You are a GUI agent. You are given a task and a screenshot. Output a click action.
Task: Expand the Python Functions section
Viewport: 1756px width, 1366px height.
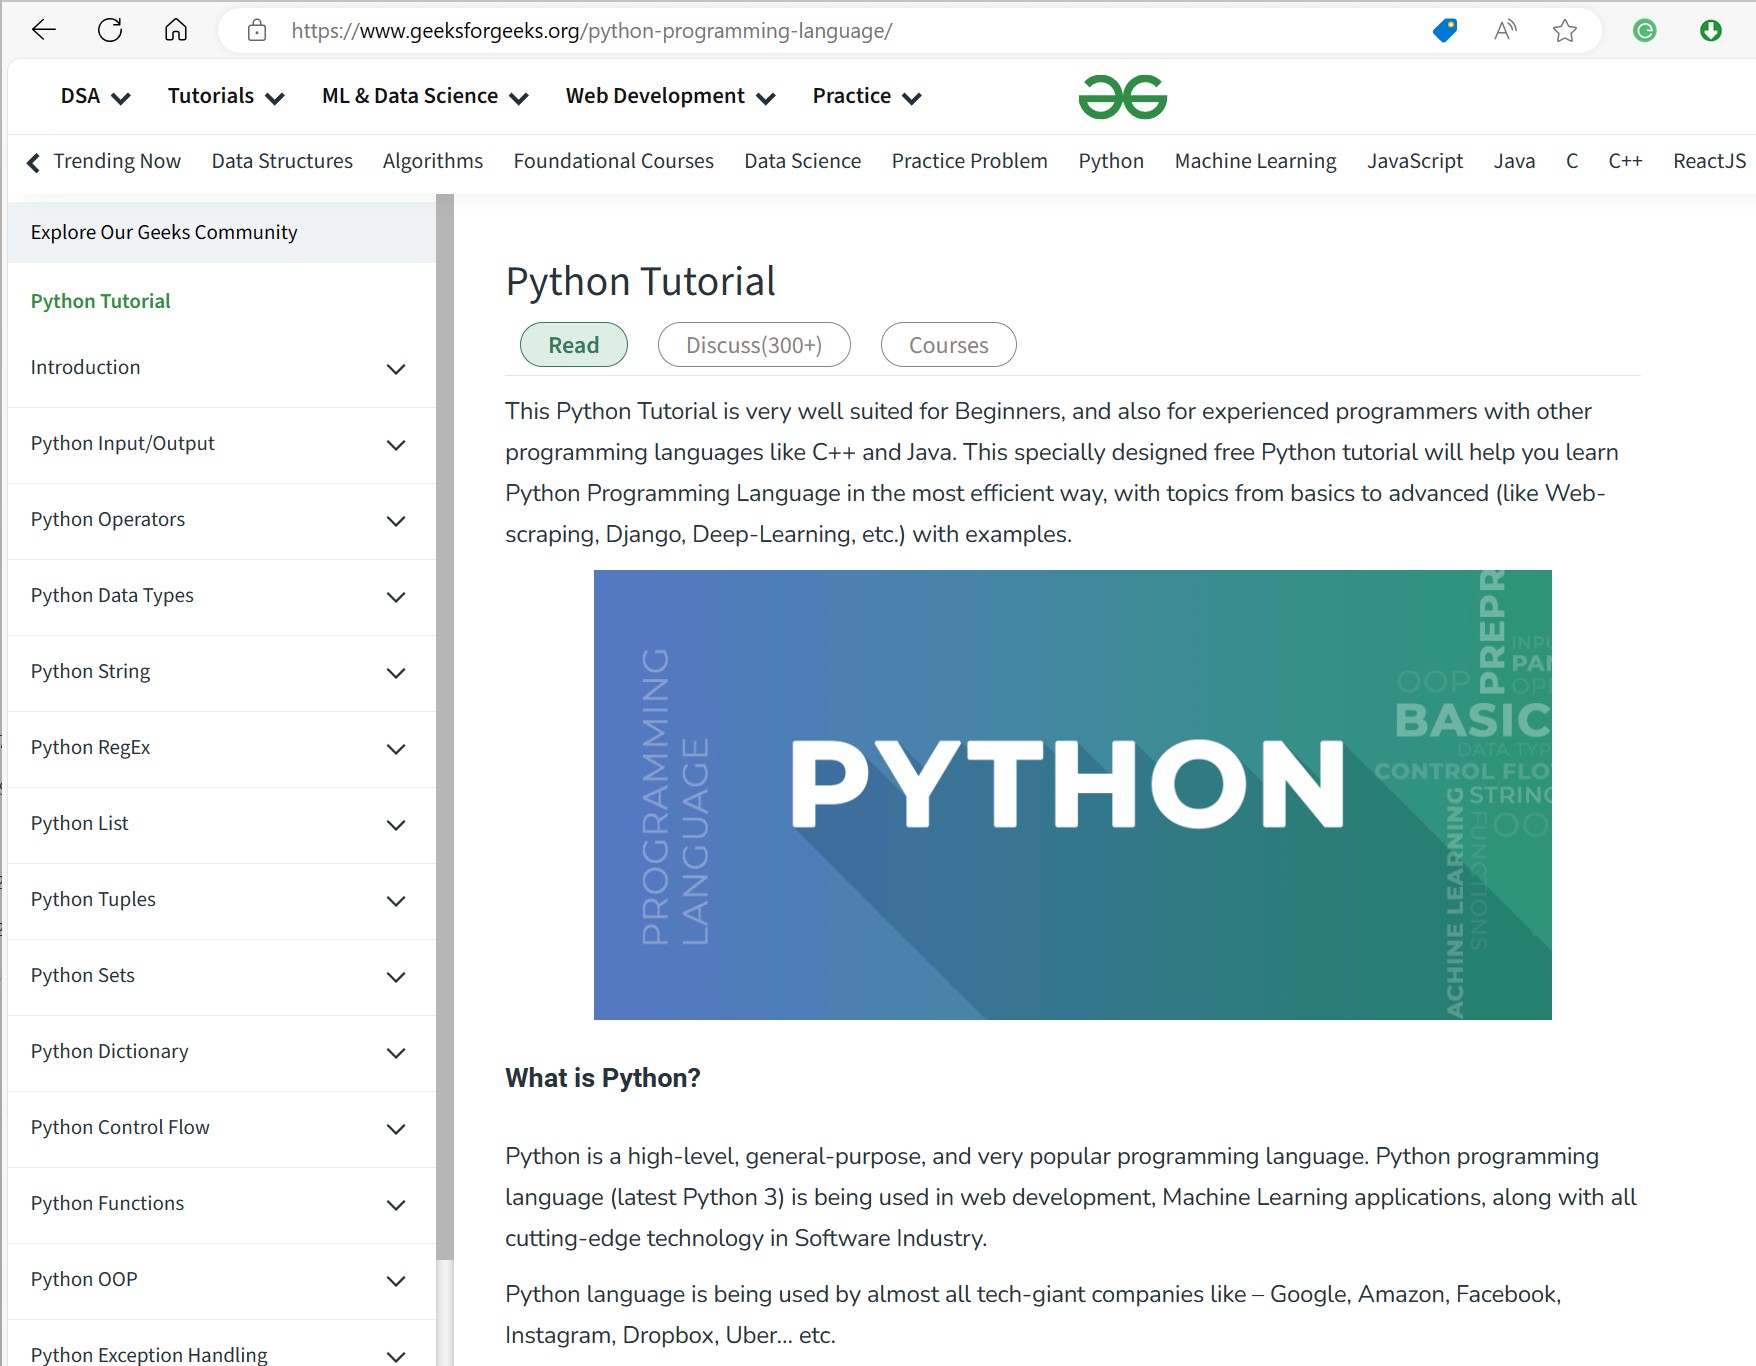click(x=221, y=1204)
